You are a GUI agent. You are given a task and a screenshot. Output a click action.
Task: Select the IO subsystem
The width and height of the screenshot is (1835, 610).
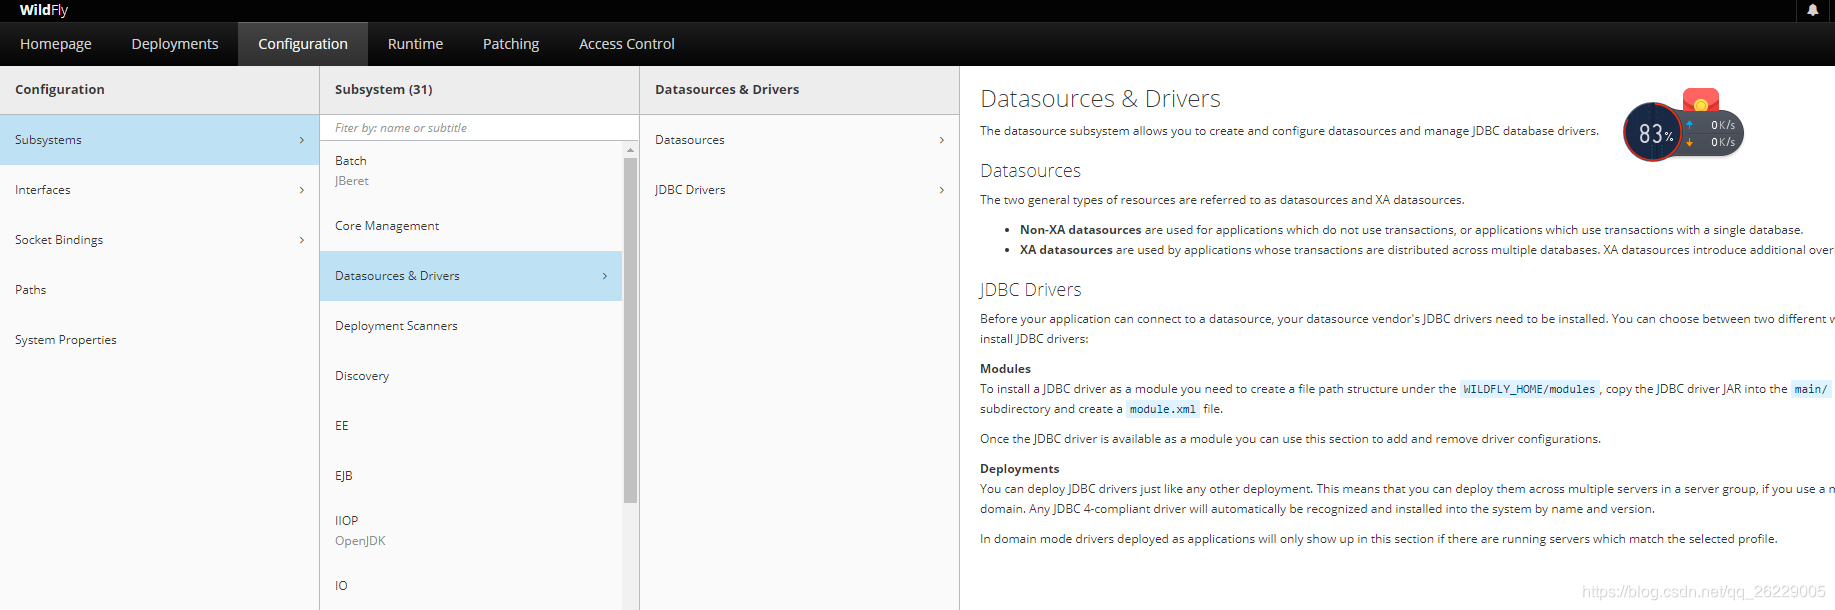[471, 586]
